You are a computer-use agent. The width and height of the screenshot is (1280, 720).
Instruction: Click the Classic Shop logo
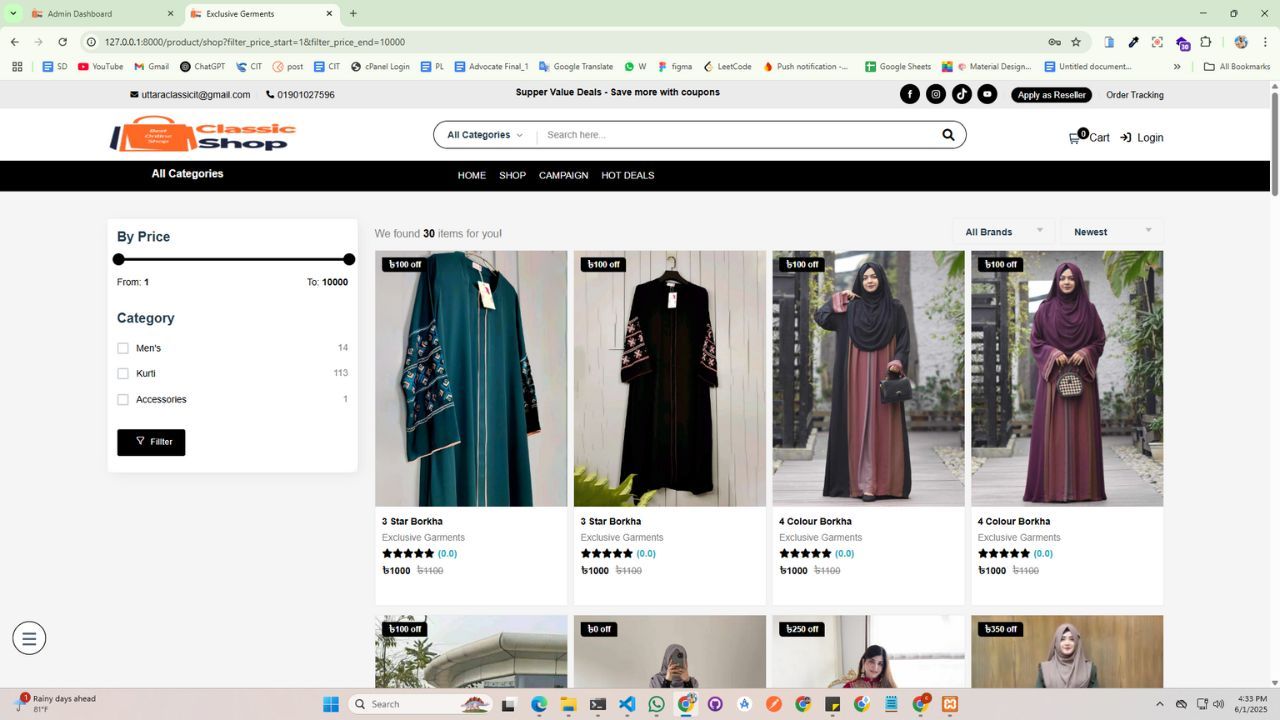203,135
